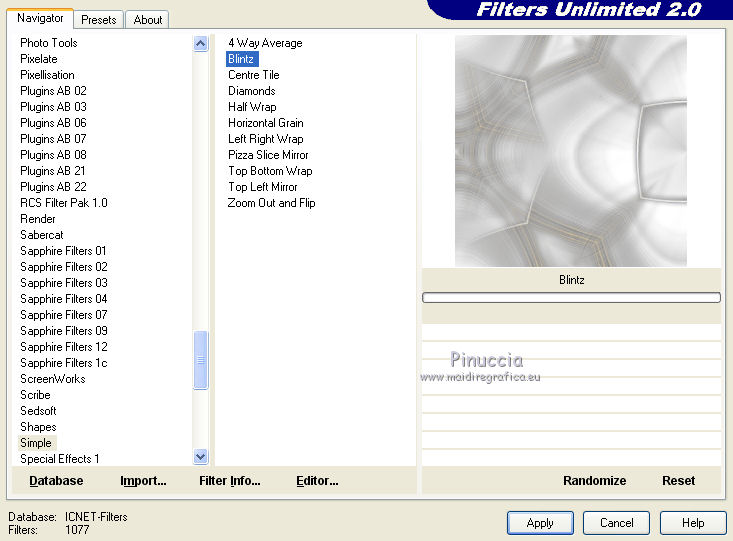The height and width of the screenshot is (541, 733).
Task: Select the Sapphire Filters 1c category
Action: (x=64, y=363)
